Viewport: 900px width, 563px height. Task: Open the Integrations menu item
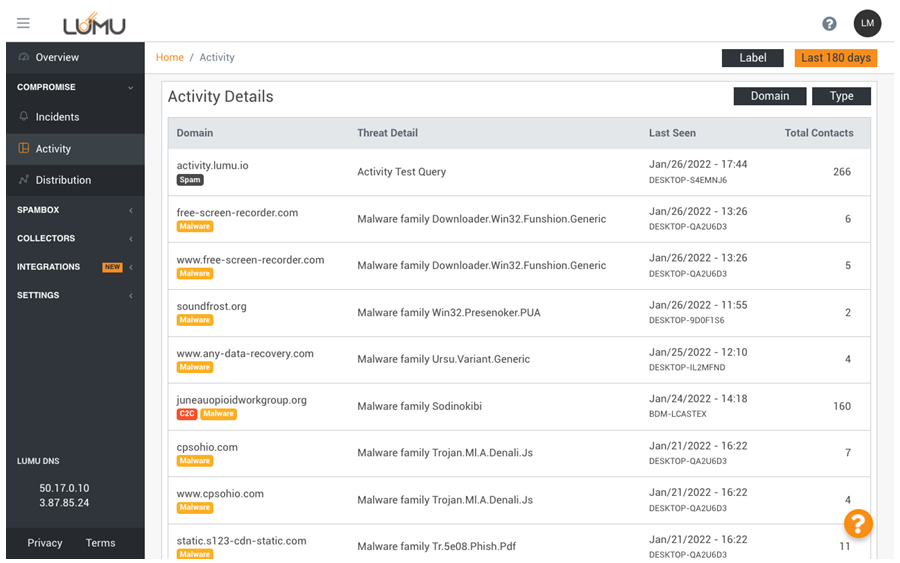coord(49,267)
